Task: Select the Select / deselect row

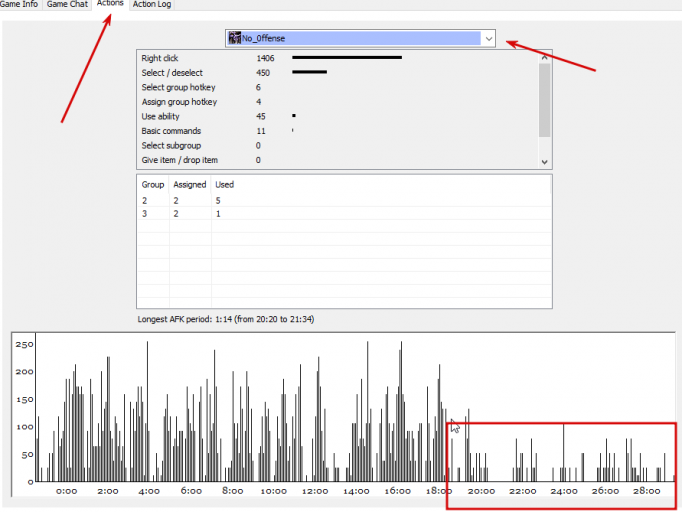Action: tap(338, 73)
